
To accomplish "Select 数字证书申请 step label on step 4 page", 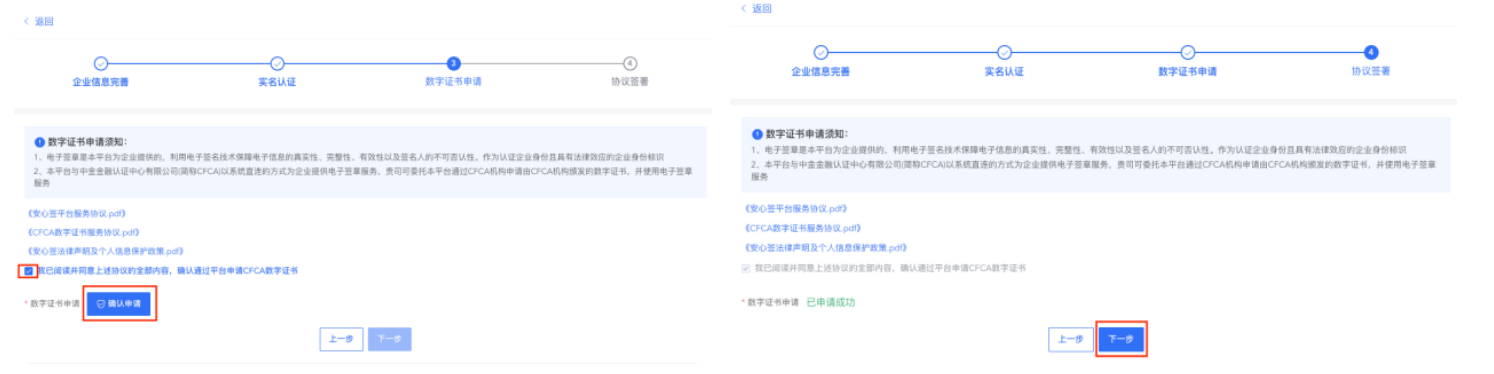I will pyautogui.click(x=1187, y=72).
